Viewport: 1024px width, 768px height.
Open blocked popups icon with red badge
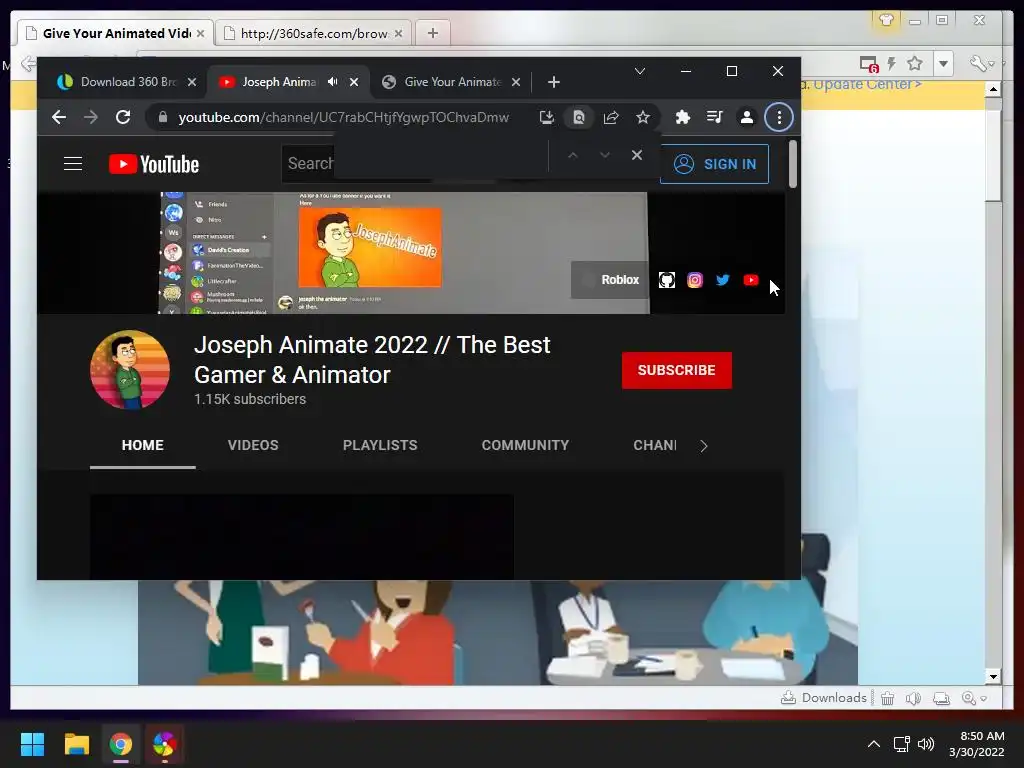coord(869,63)
